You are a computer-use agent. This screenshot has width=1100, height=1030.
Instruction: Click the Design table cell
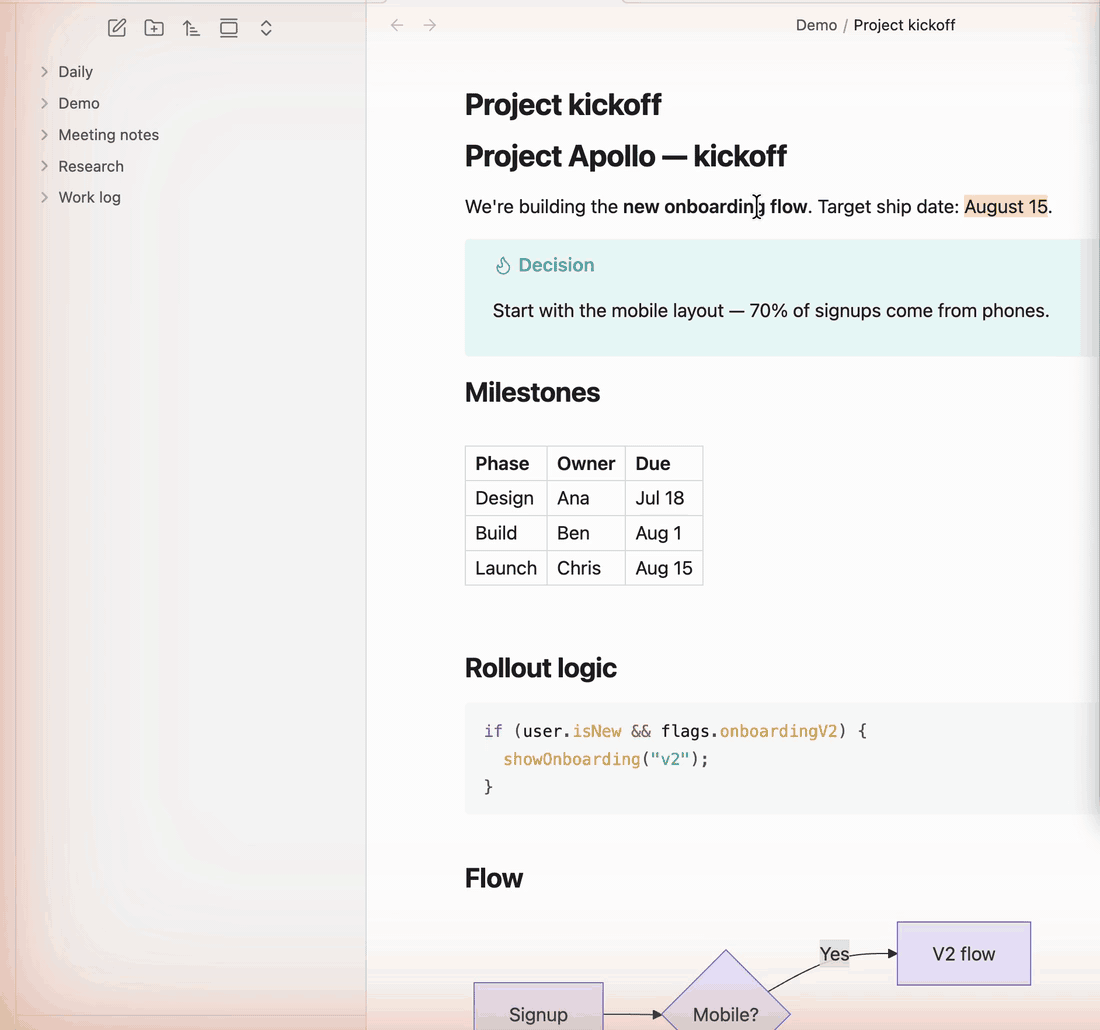tap(504, 498)
